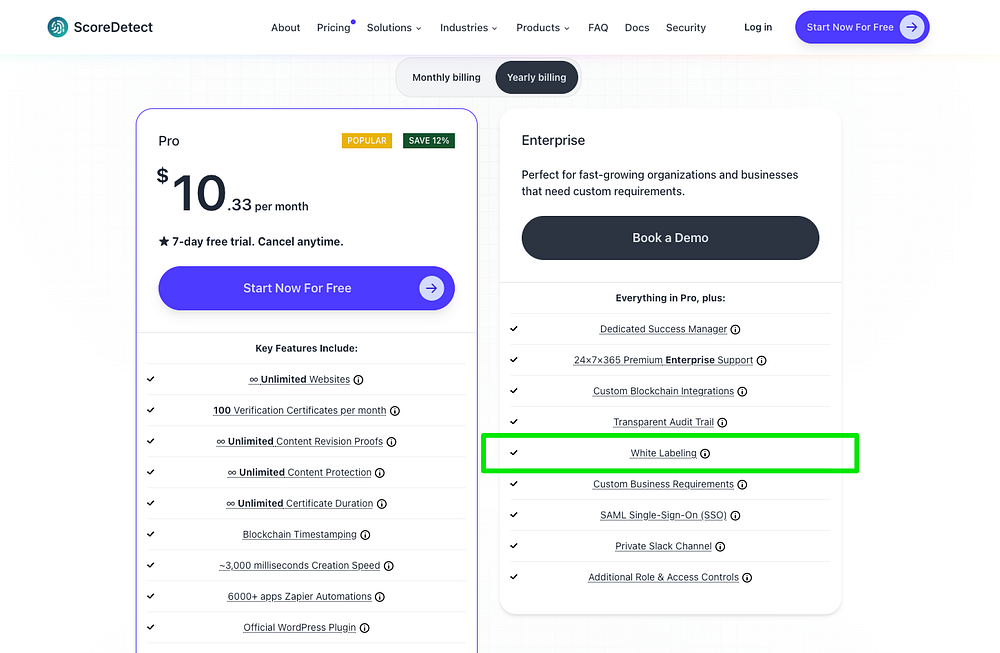This screenshot has width=1000, height=653.
Task: Show info for Additional Role & Access Controls
Action: (747, 578)
